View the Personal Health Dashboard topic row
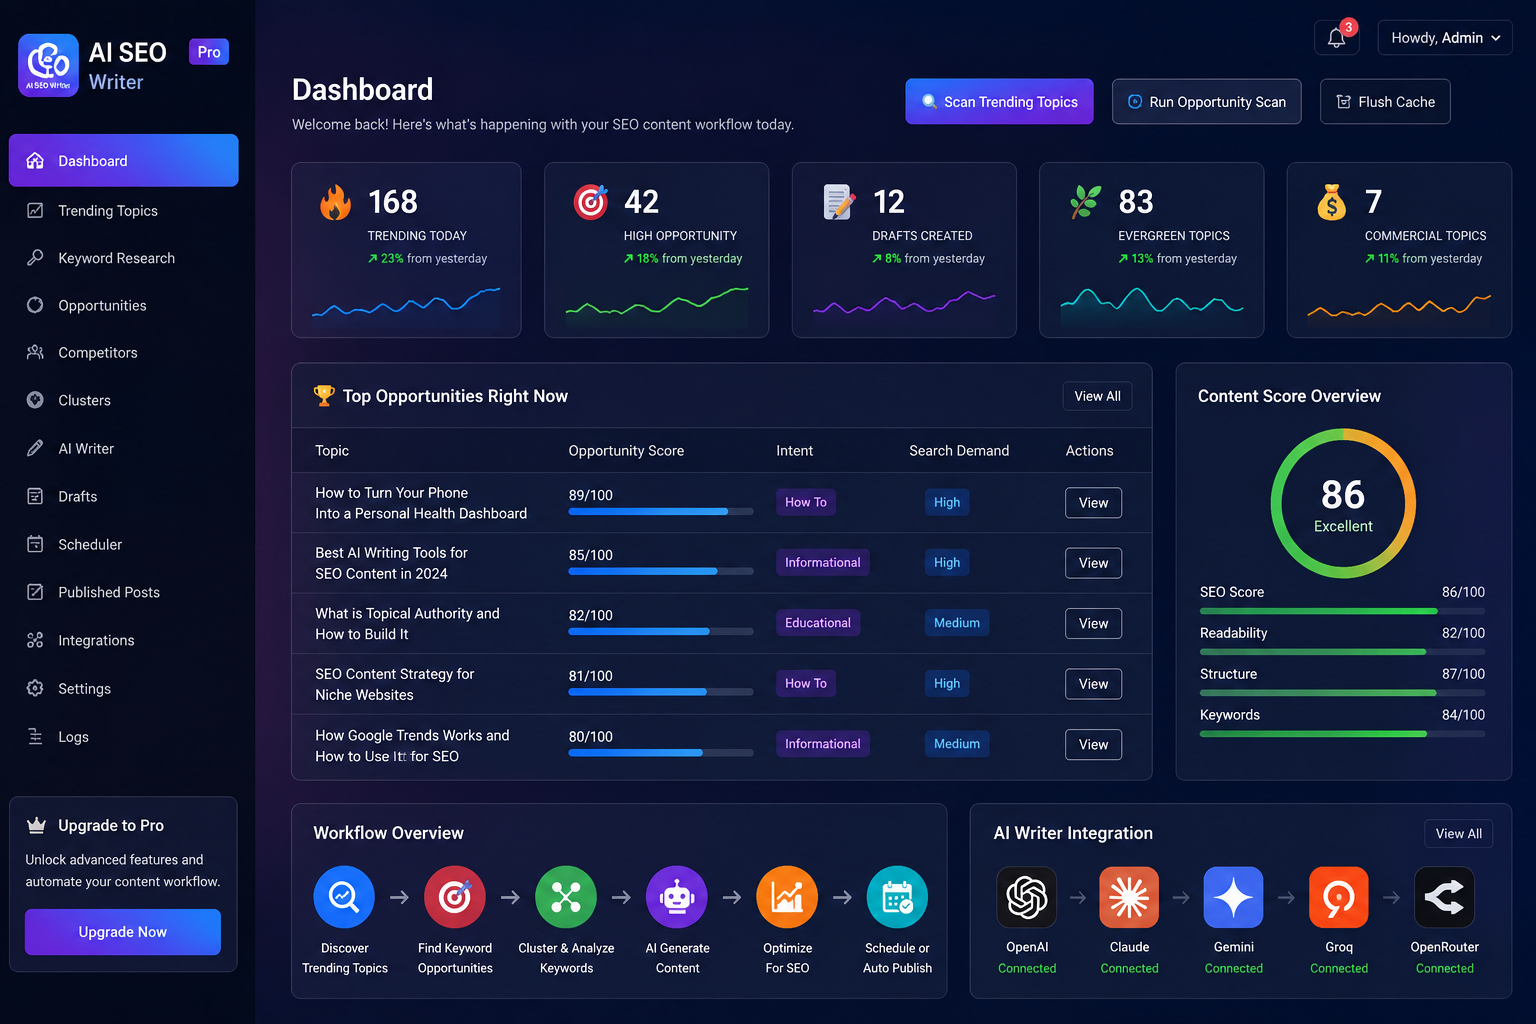 [x=1093, y=503]
